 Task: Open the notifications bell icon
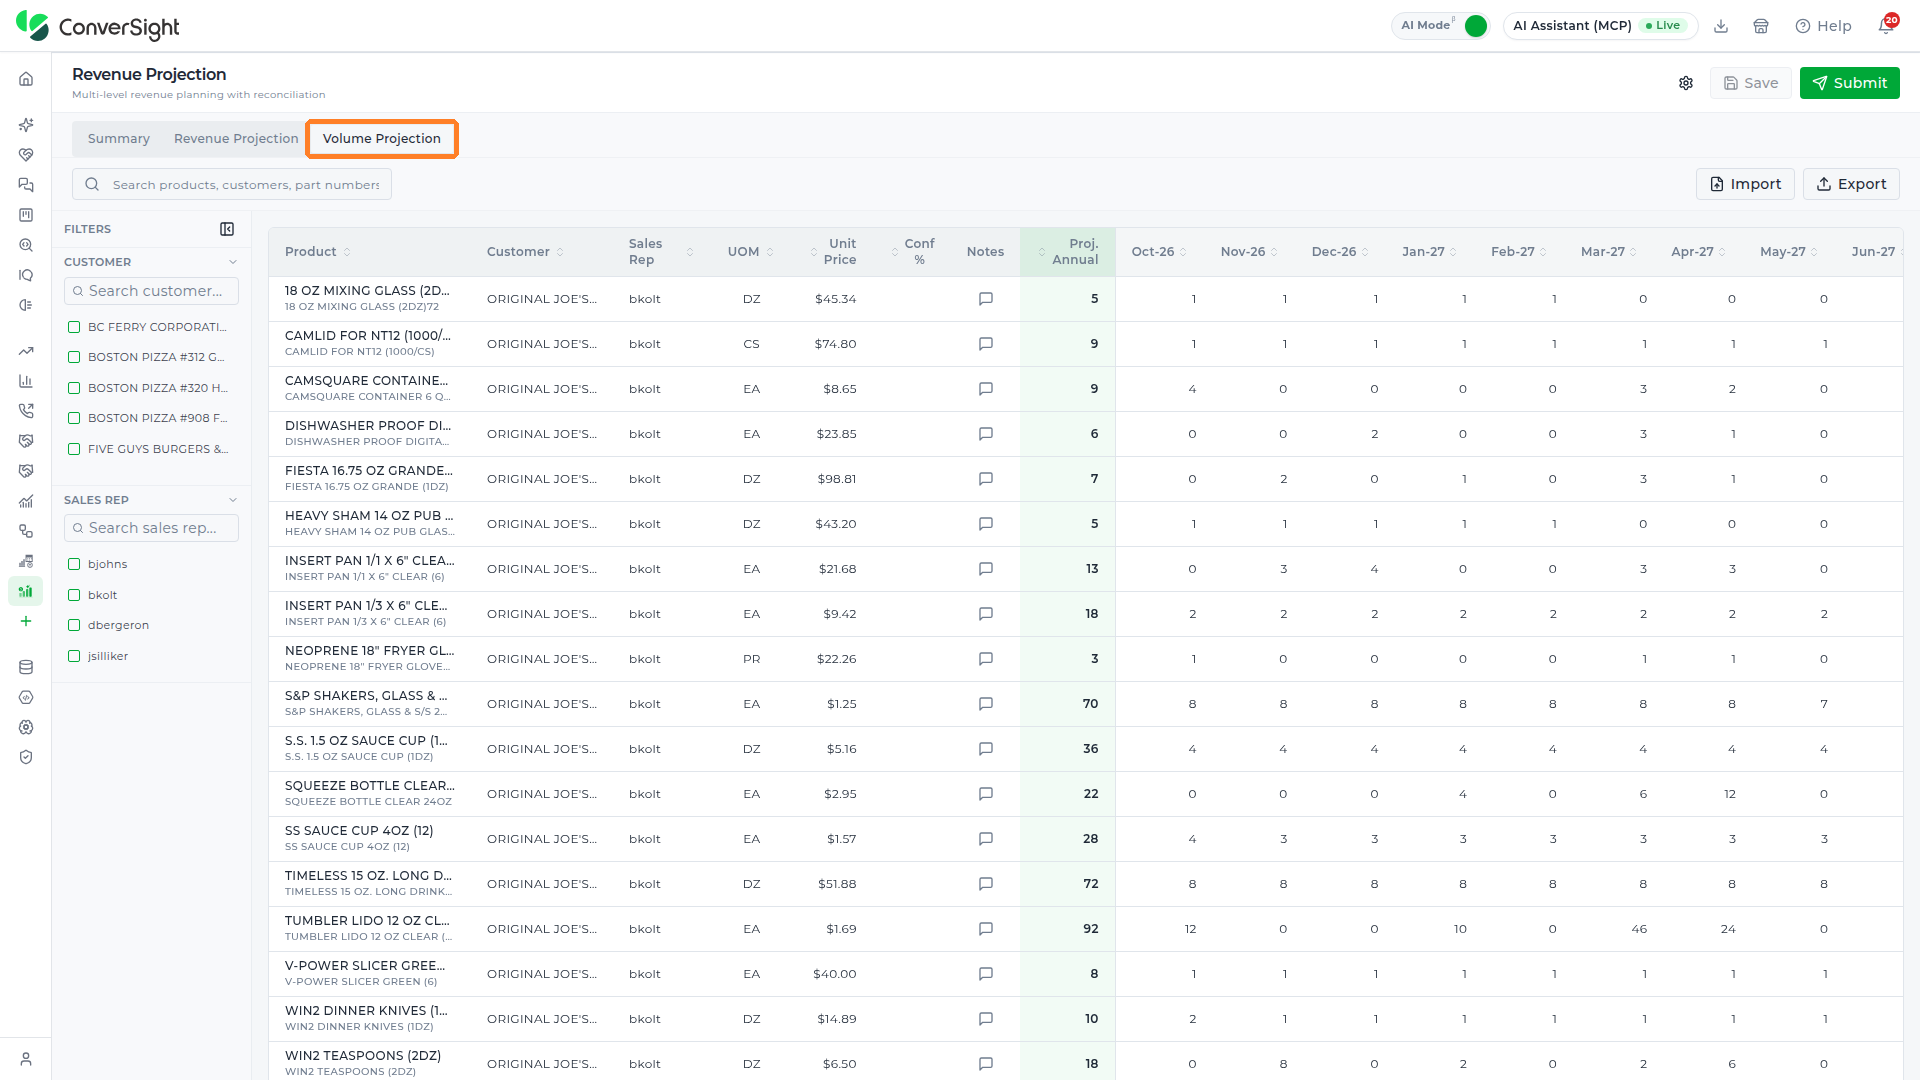click(1886, 26)
